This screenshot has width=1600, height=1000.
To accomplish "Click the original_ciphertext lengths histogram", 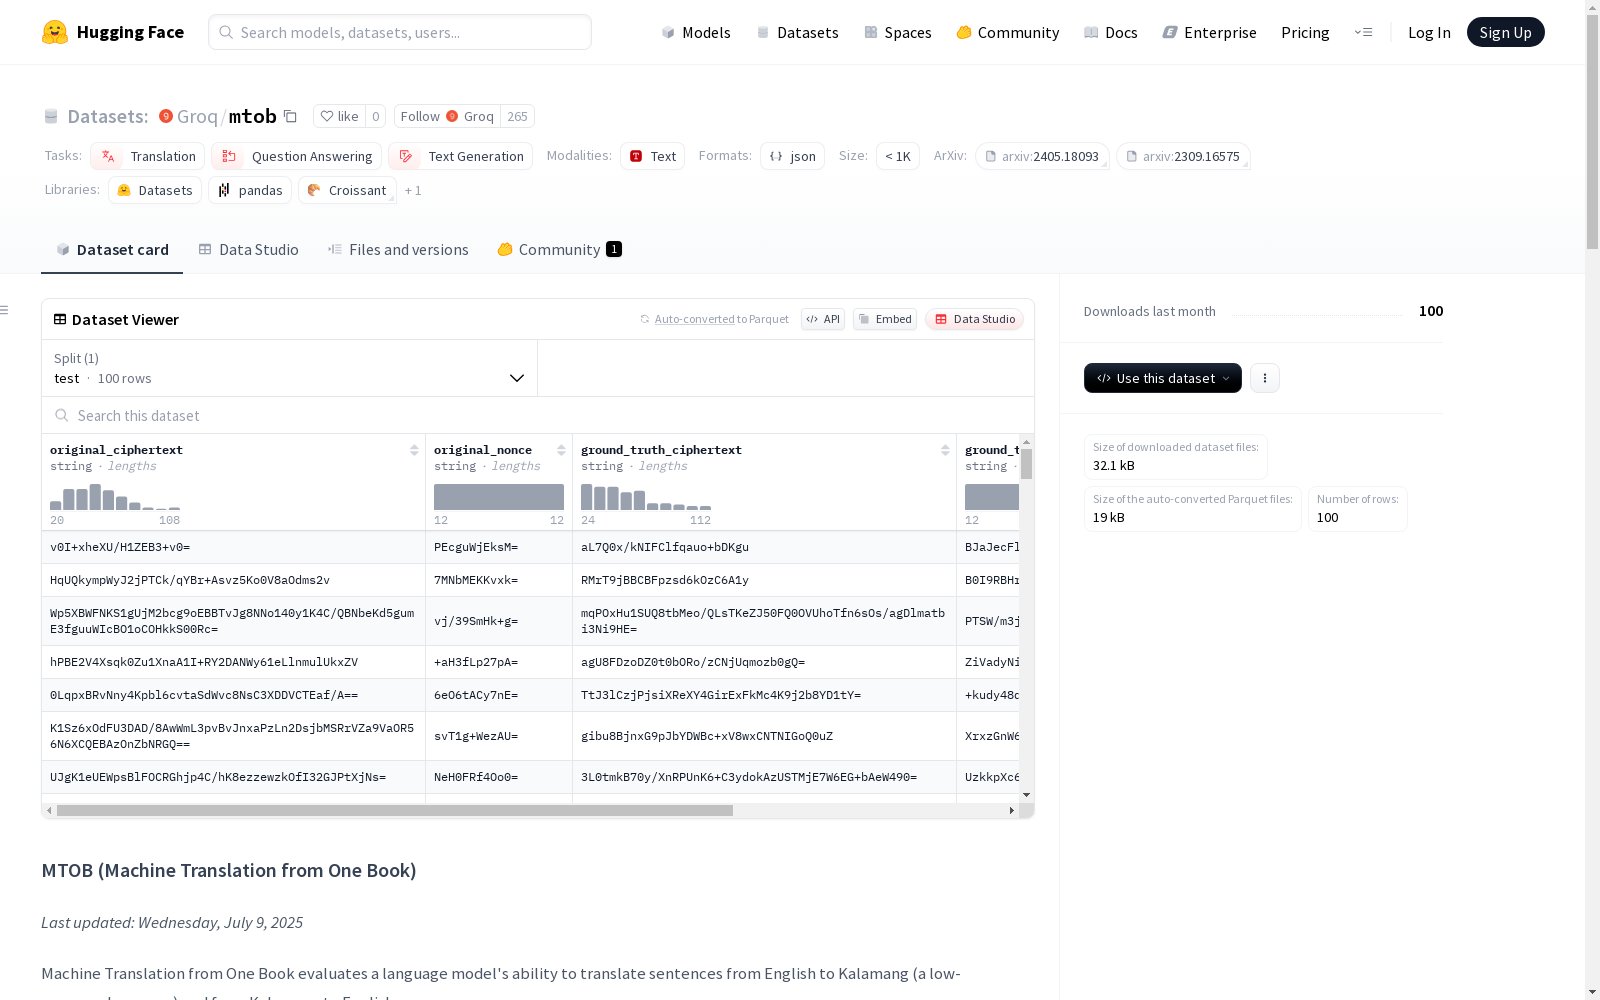I will 115,497.
